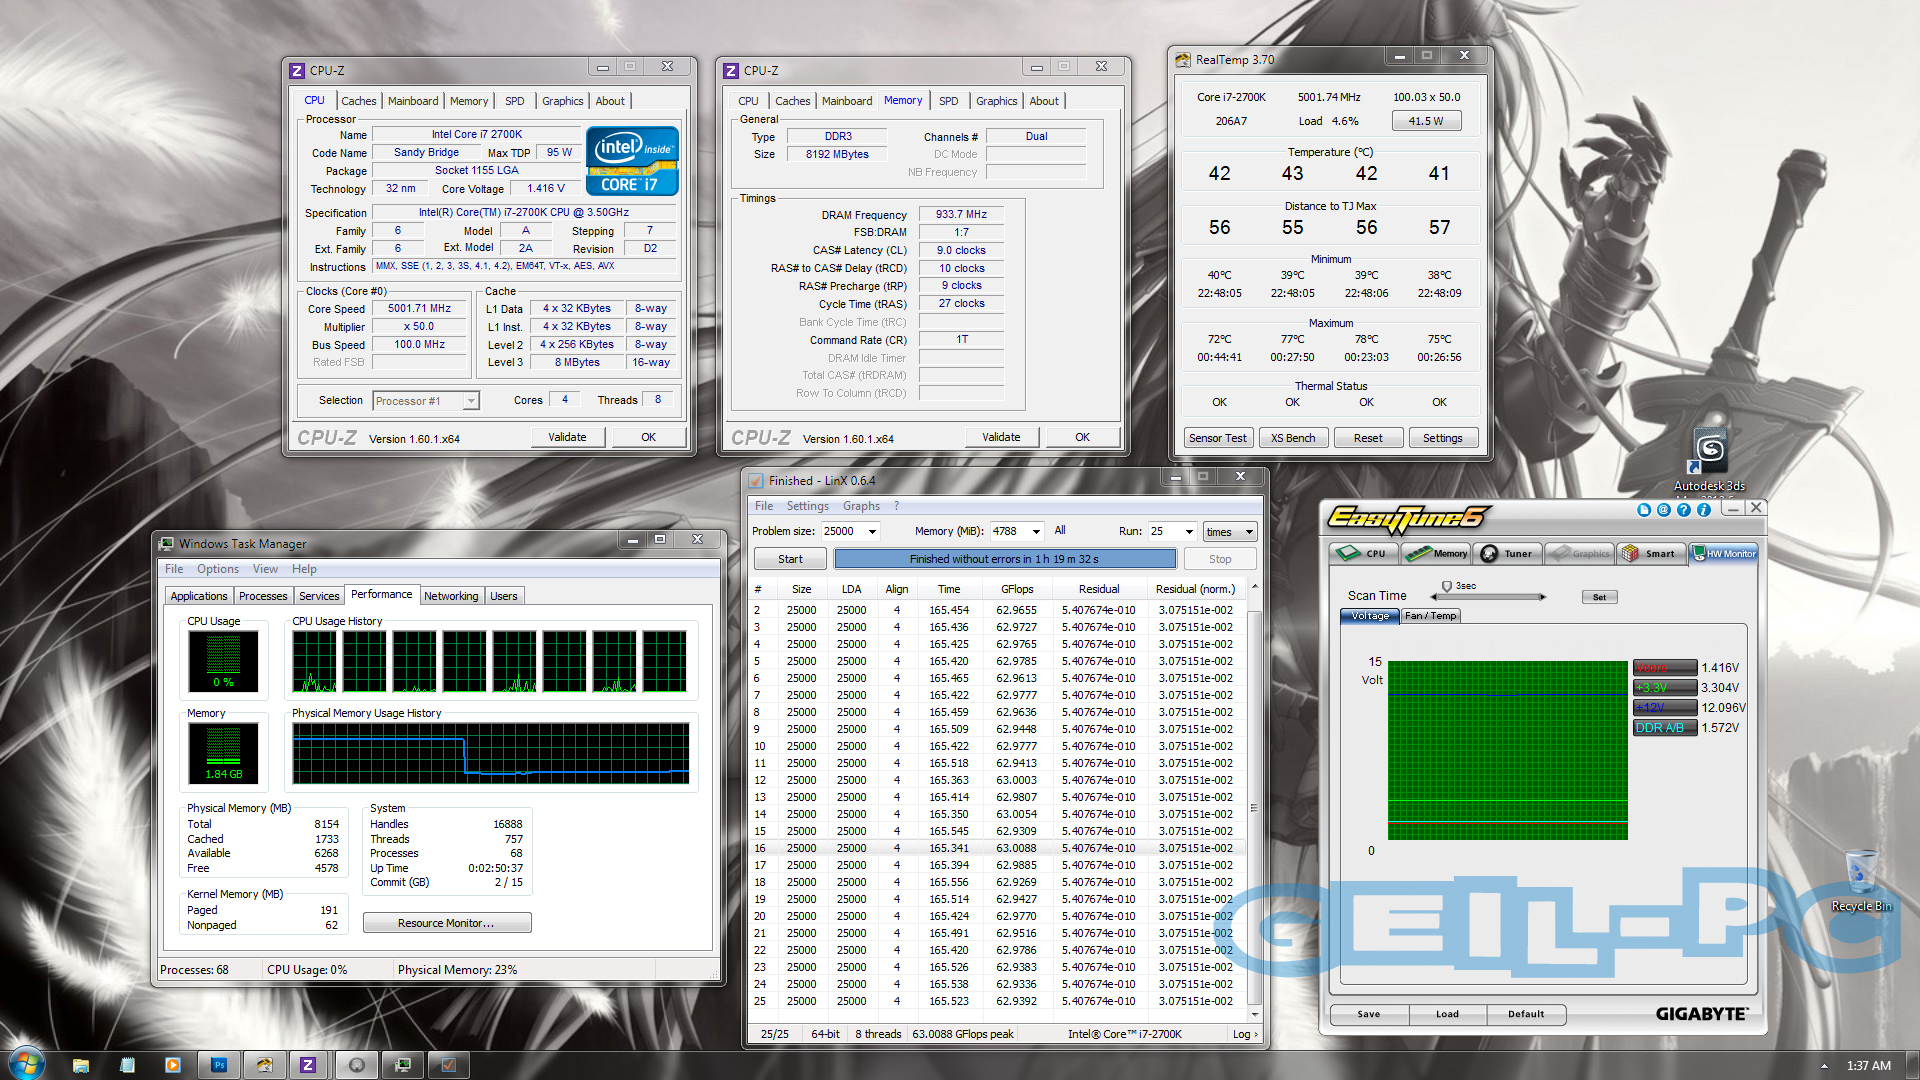Switch to the Fan / Temp tab
Image resolution: width=1920 pixels, height=1080 pixels.
1430,616
